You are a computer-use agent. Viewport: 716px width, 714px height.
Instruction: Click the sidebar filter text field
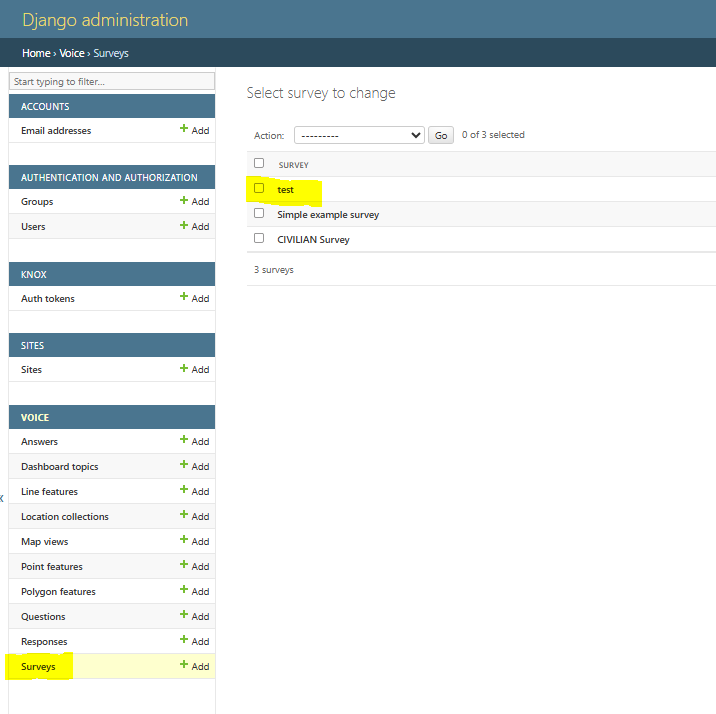111,81
